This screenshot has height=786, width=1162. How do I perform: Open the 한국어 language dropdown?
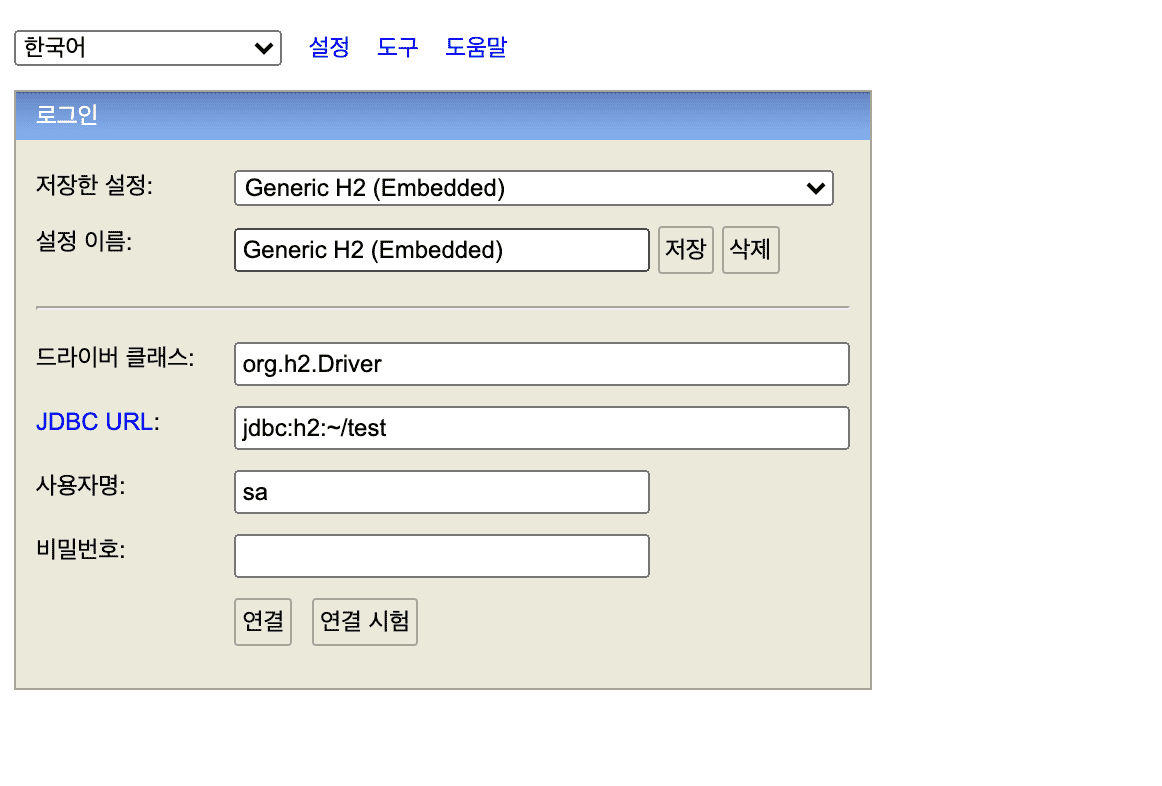(148, 47)
